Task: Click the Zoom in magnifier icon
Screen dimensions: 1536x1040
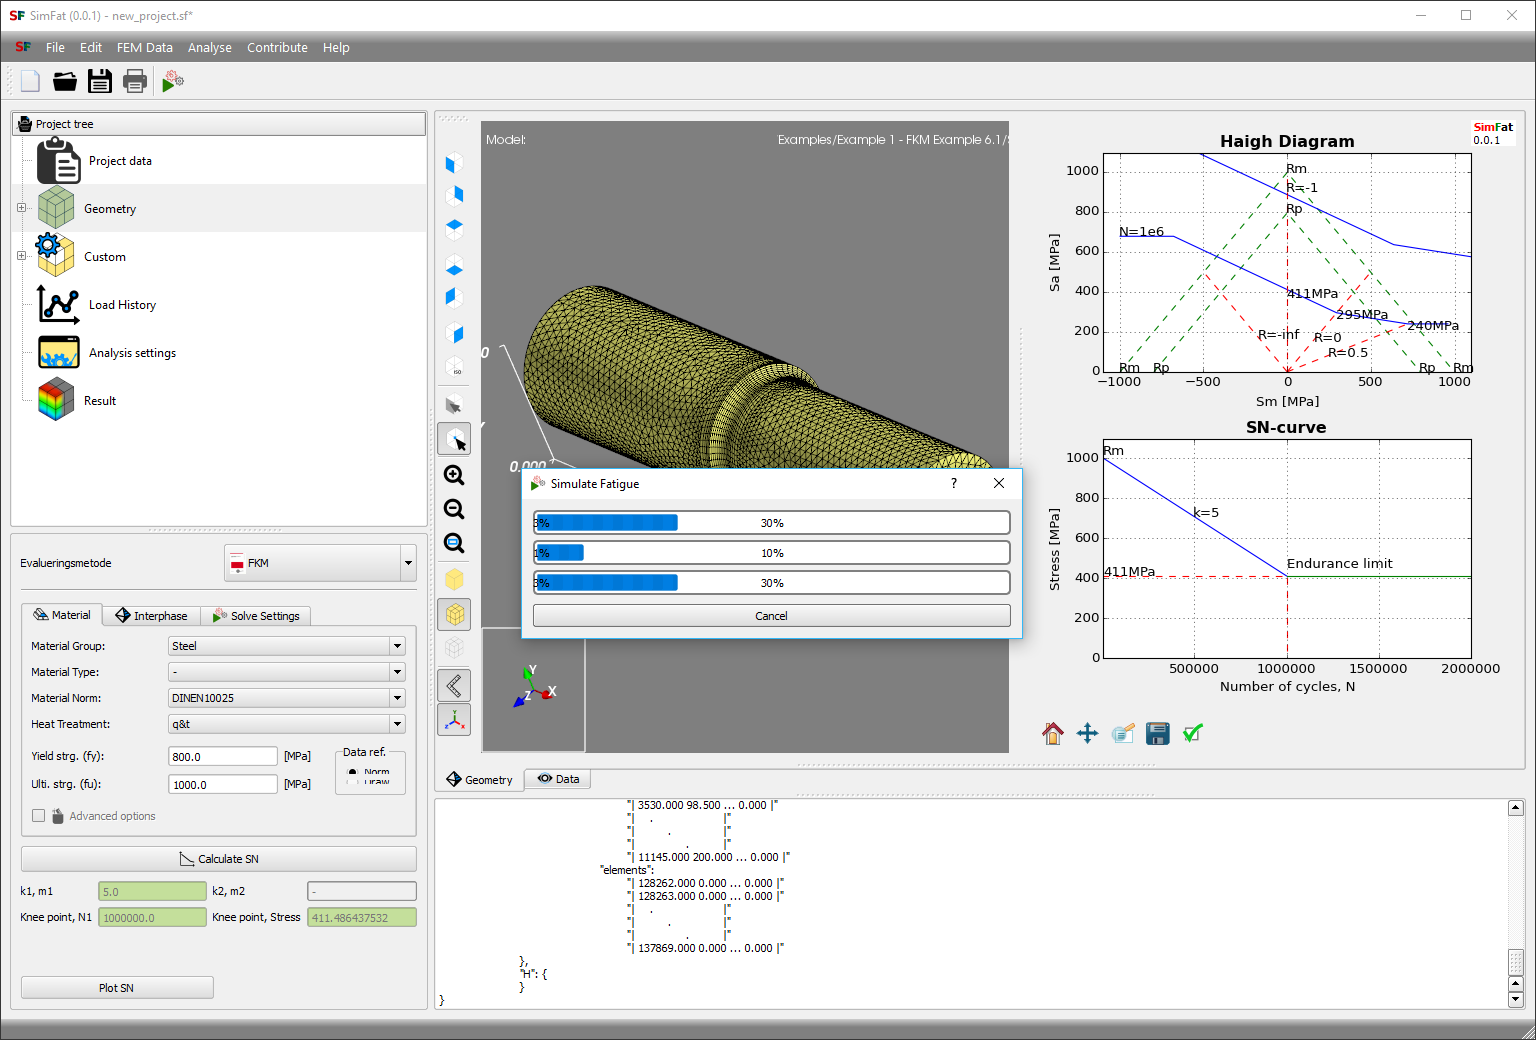Action: tap(454, 475)
